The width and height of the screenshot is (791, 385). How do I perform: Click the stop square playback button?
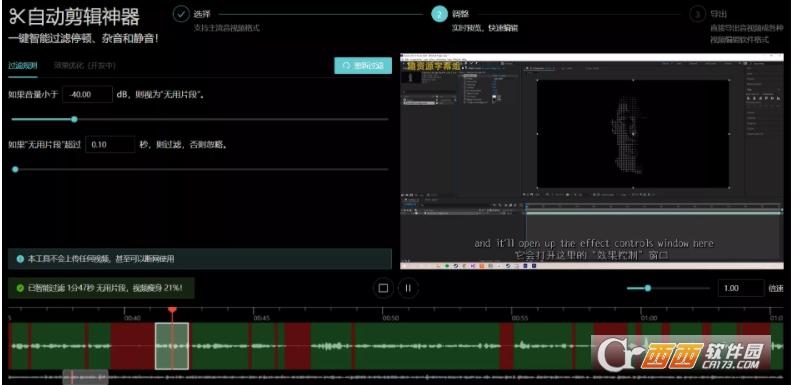(383, 288)
